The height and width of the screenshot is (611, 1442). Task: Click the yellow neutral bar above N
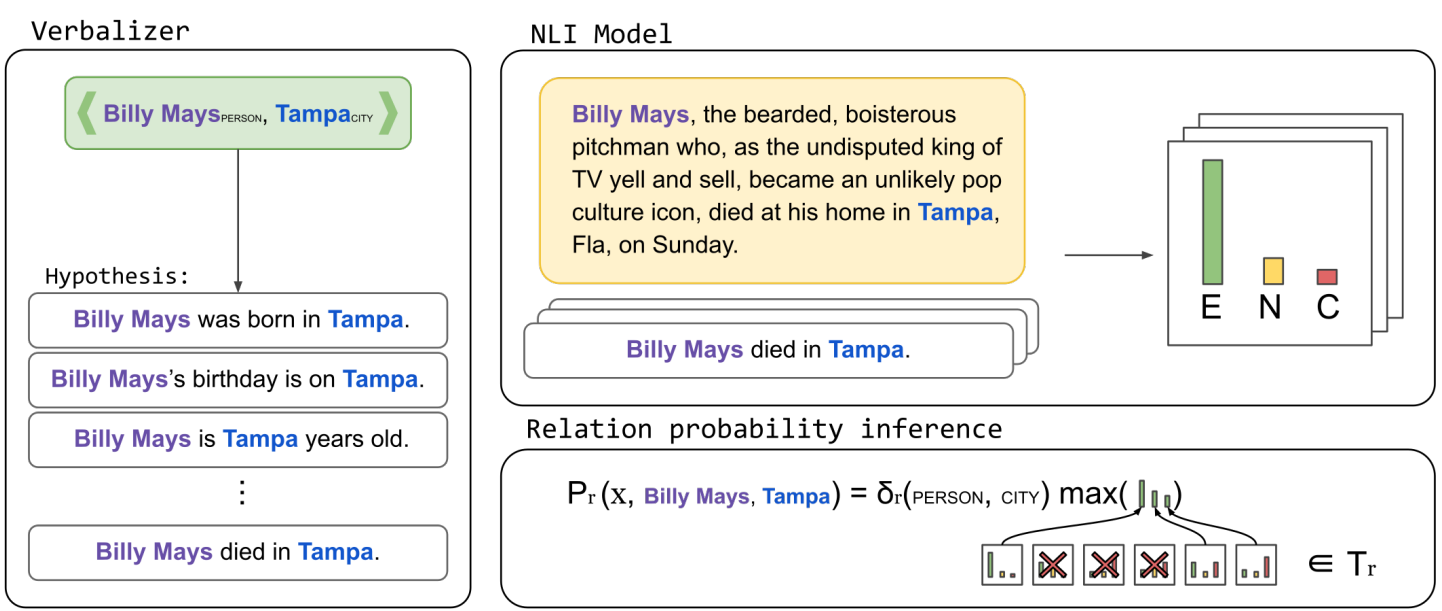pyautogui.click(x=1273, y=271)
